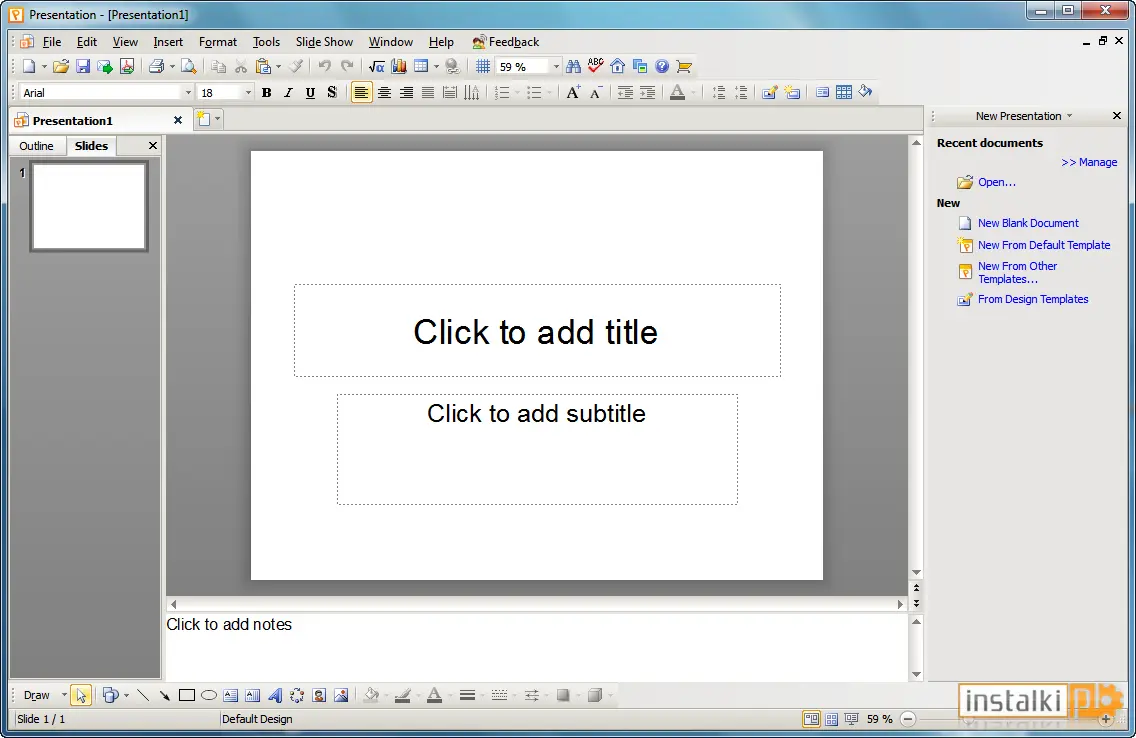Viewport: 1136px width, 738px height.
Task: Click the Open... link in task pane
Action: point(997,183)
